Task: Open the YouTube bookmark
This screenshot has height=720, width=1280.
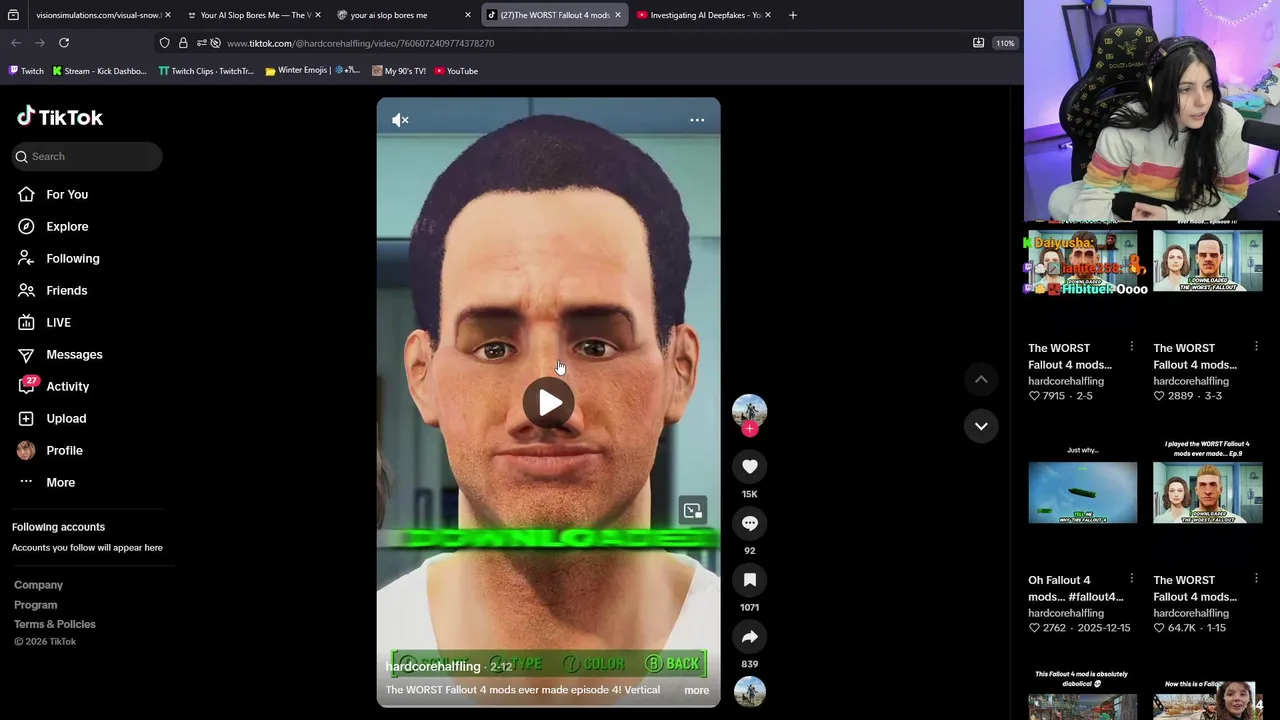Action: click(456, 71)
